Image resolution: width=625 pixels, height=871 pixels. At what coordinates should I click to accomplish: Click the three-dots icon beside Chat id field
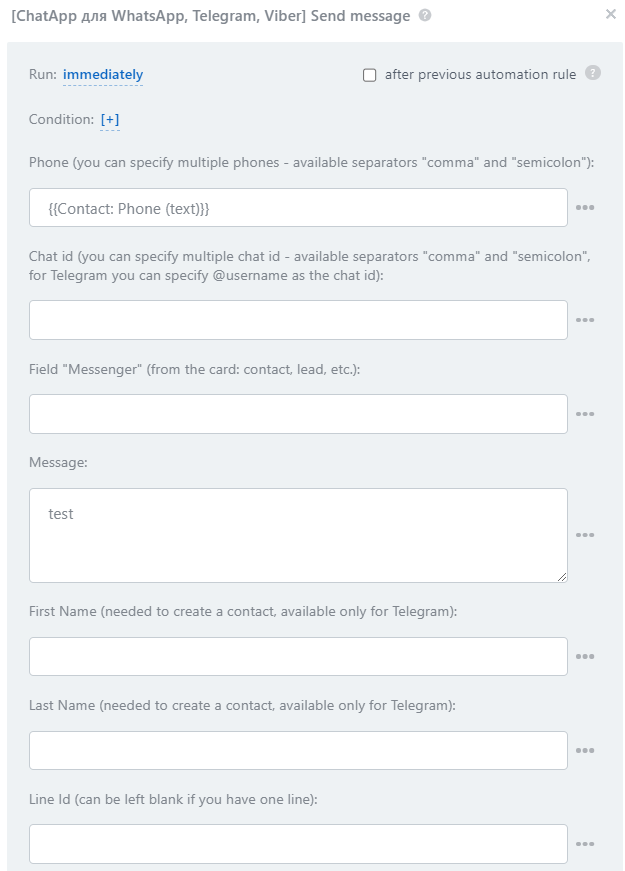pyautogui.click(x=585, y=320)
